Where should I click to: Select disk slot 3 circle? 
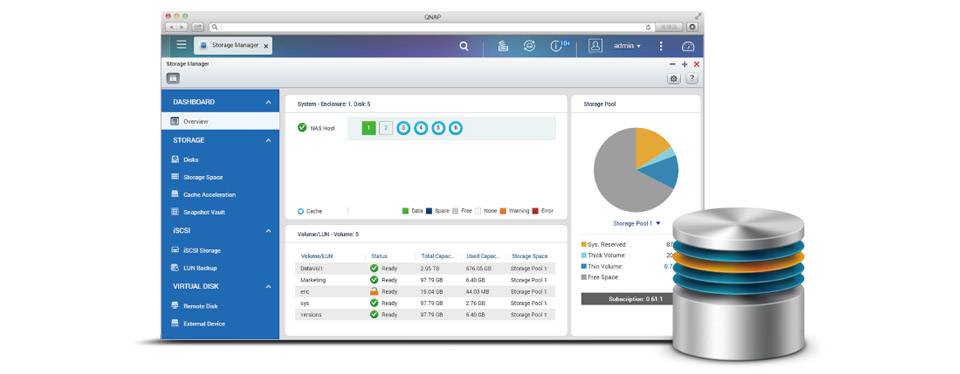(x=403, y=128)
